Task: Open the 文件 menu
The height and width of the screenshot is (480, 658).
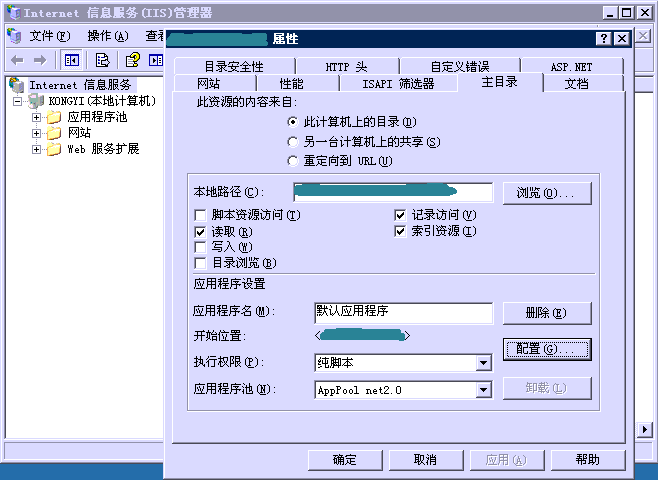Action: tap(49, 36)
